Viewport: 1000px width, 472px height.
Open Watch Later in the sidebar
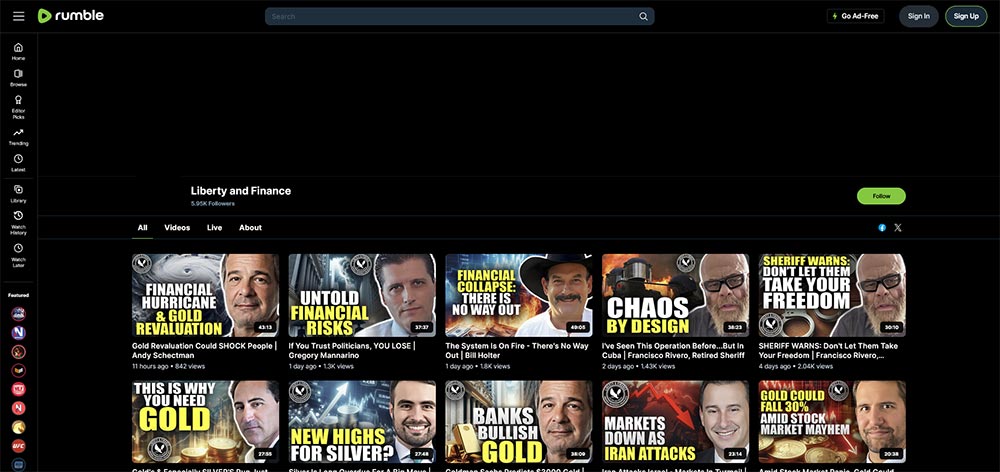point(18,255)
